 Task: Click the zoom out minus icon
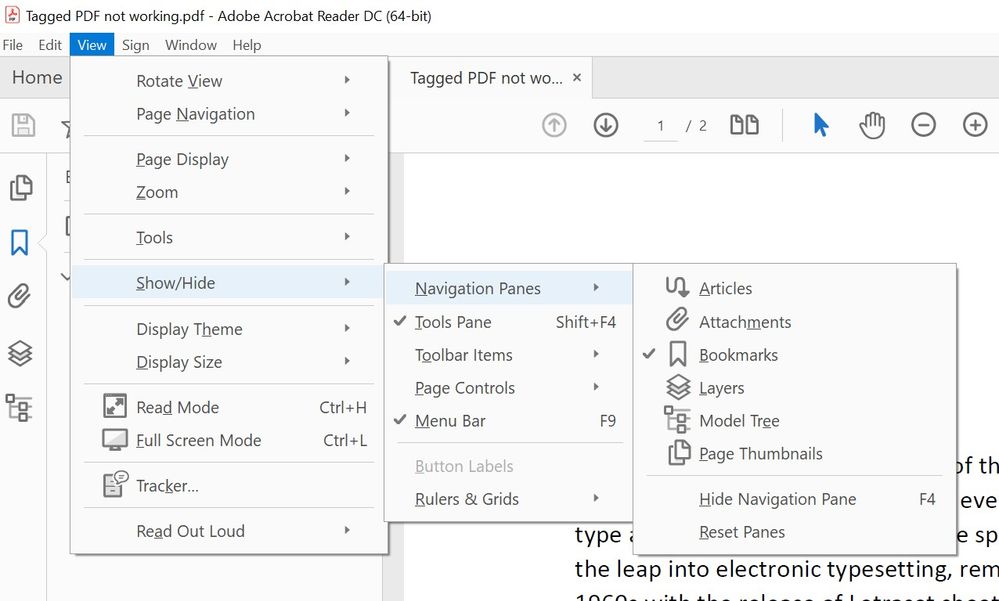click(x=923, y=125)
